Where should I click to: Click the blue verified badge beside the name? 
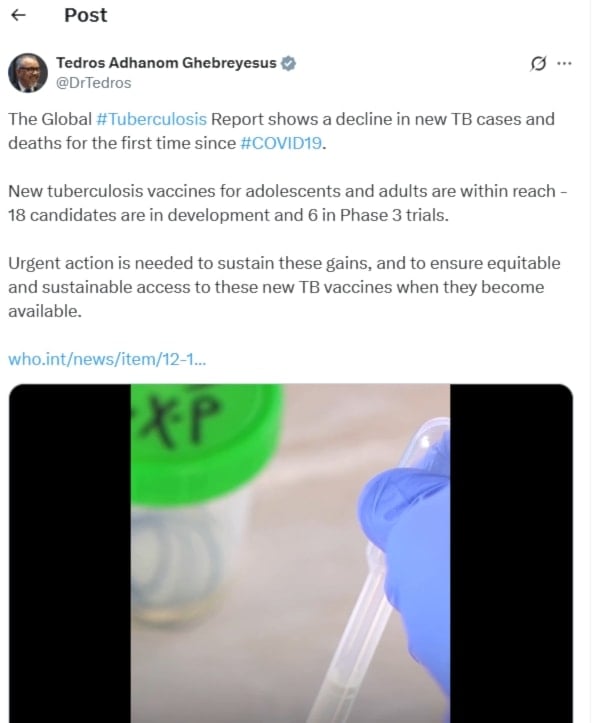[289, 63]
